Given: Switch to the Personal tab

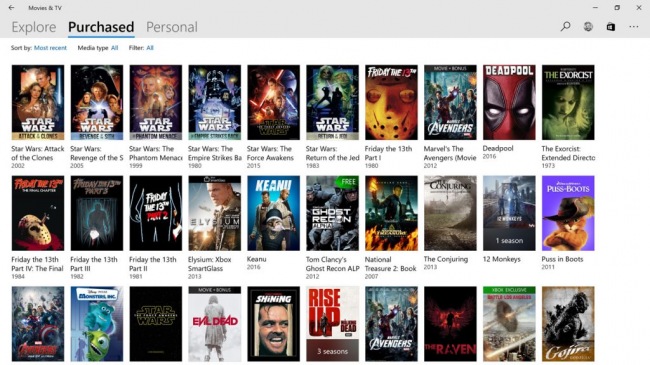Looking at the screenshot, I should click(x=172, y=27).
